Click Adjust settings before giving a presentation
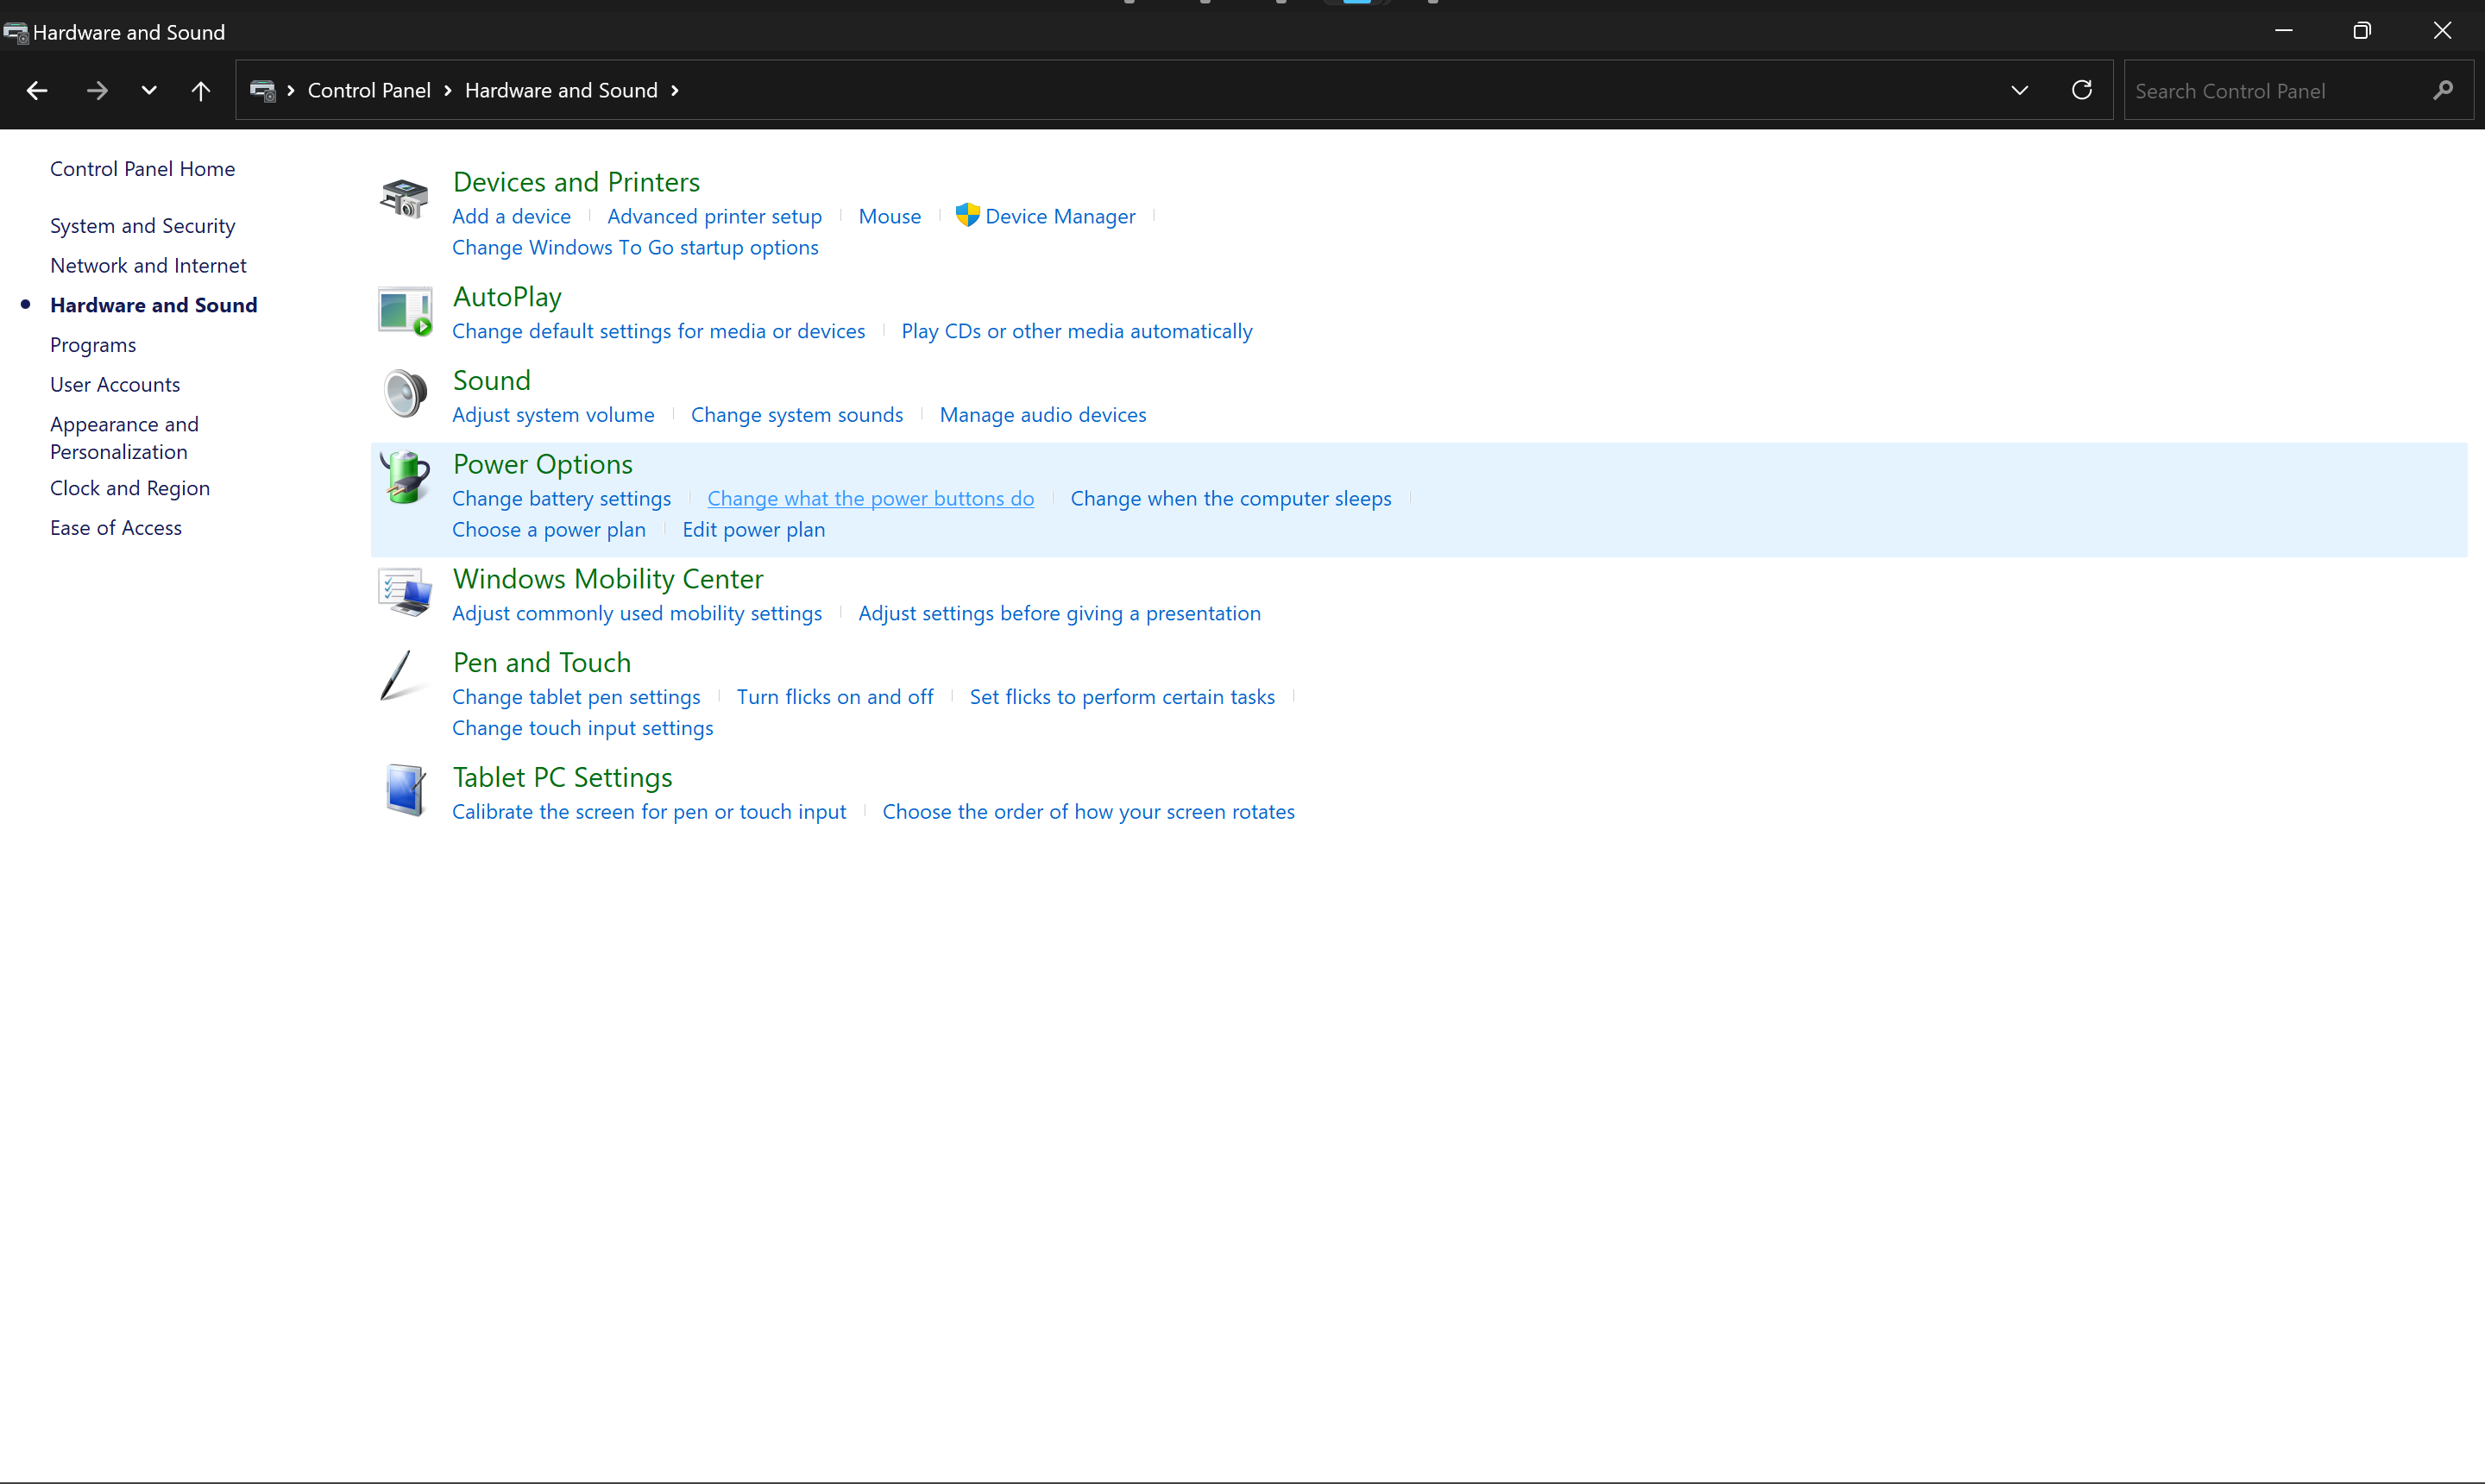 pyautogui.click(x=1059, y=614)
